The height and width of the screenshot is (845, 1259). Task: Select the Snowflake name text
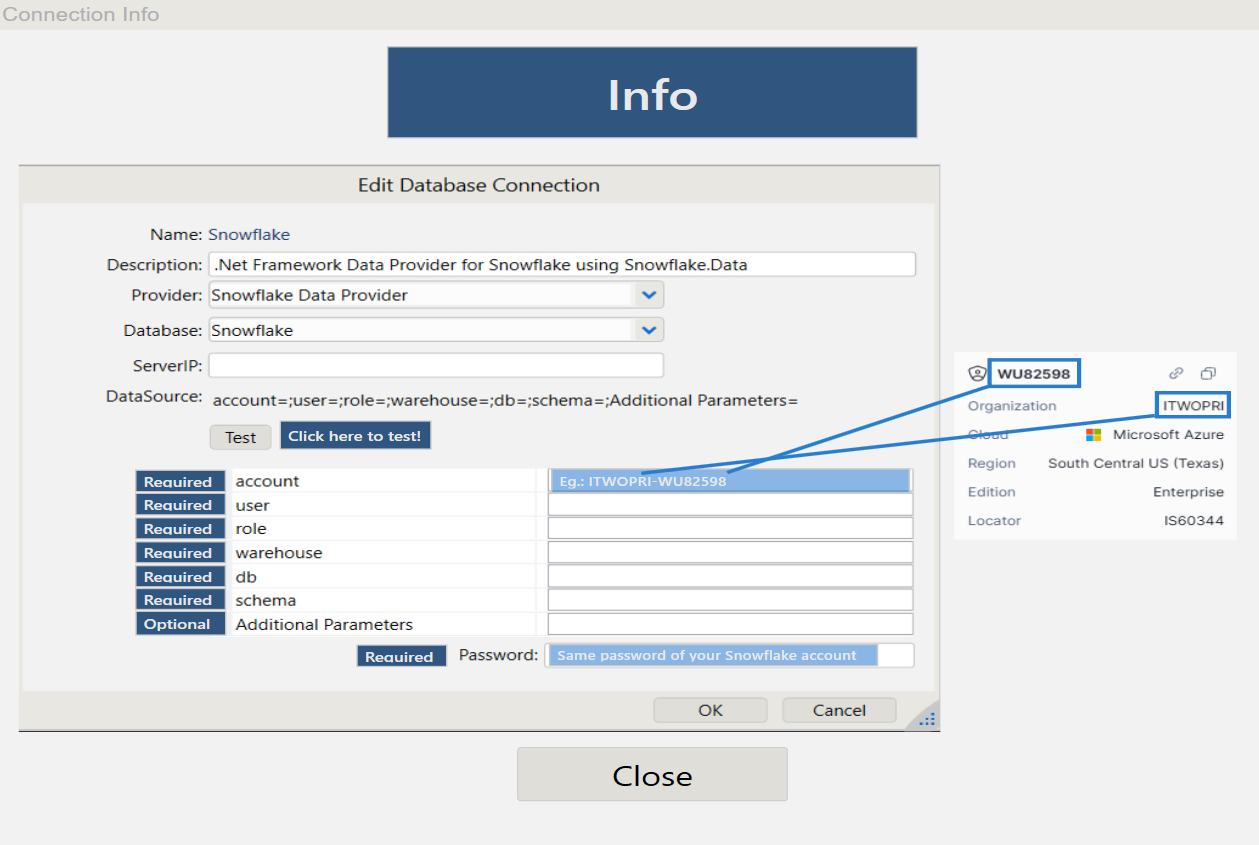tap(249, 235)
